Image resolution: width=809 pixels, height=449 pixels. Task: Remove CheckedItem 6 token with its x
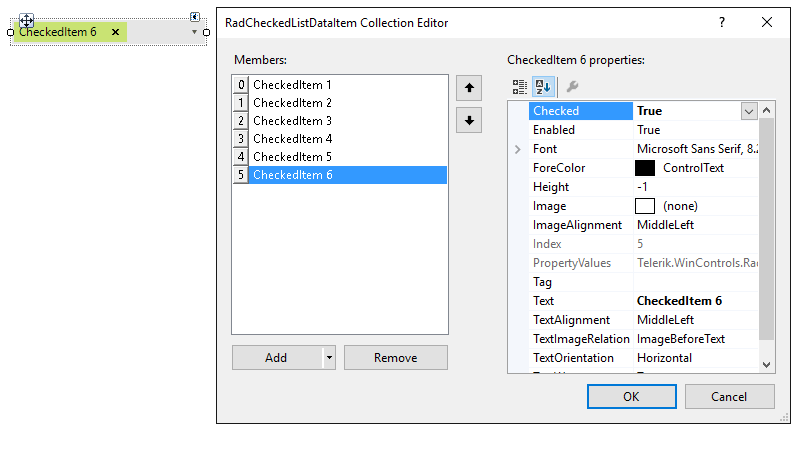[x=116, y=32]
